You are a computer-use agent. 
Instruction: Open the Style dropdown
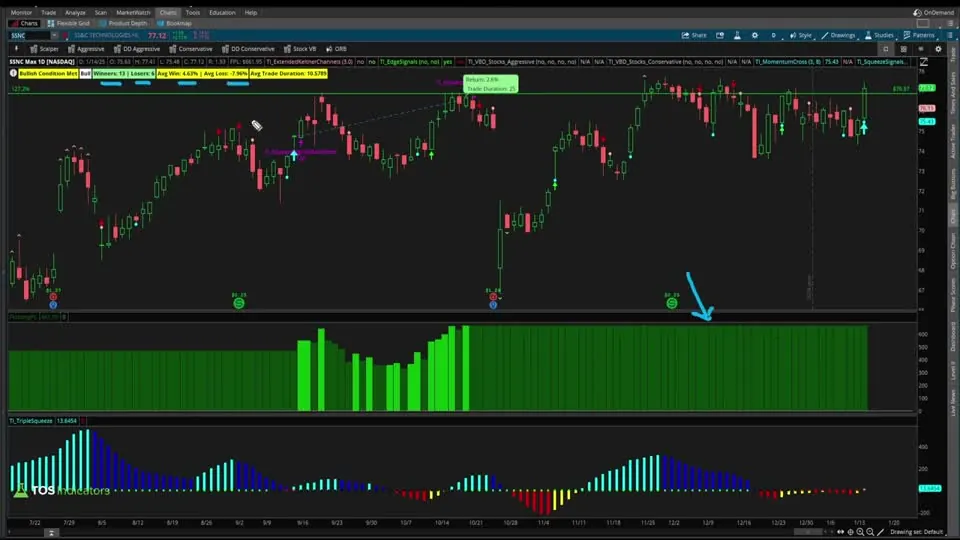(801, 36)
